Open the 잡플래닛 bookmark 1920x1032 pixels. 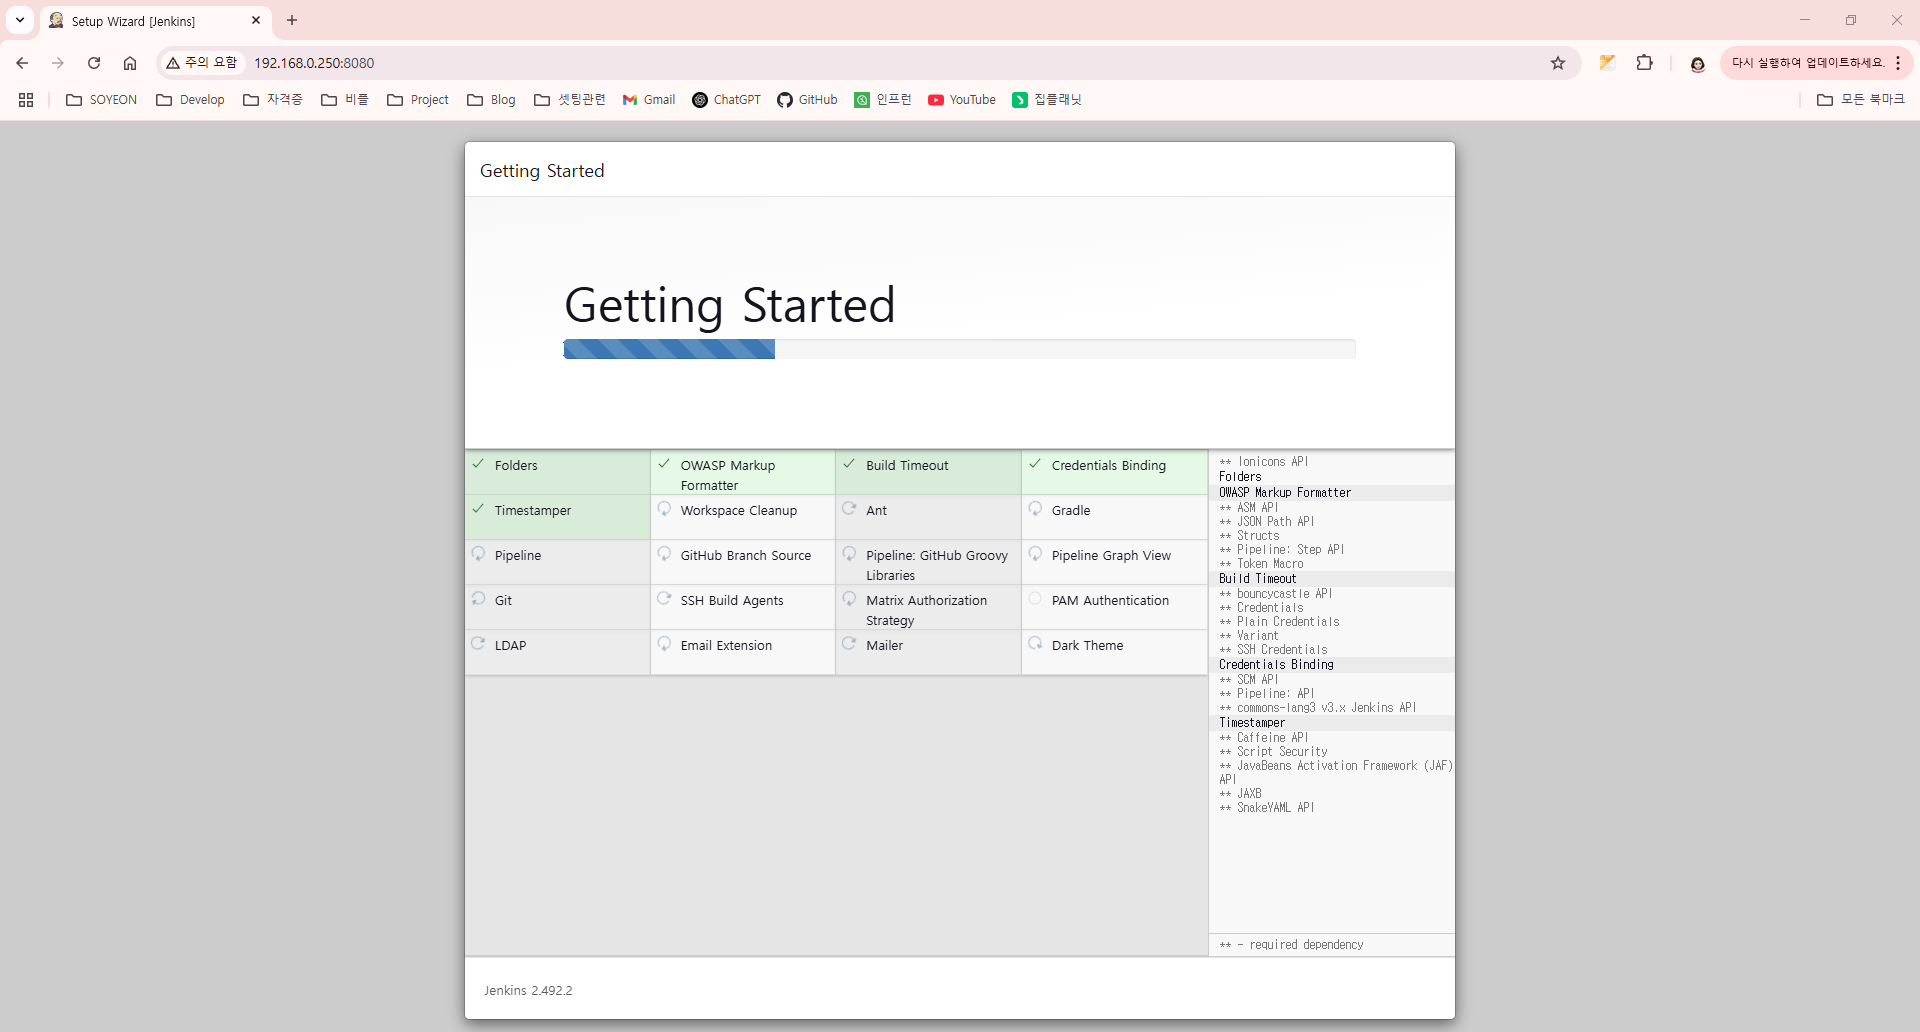click(x=1047, y=100)
